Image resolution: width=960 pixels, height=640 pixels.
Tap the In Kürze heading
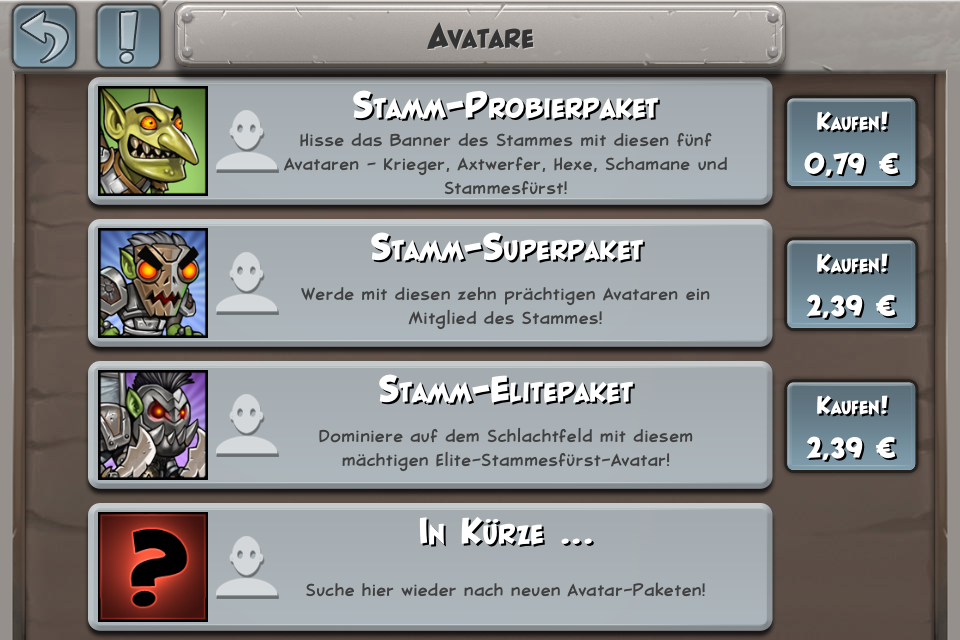pyautogui.click(x=506, y=532)
